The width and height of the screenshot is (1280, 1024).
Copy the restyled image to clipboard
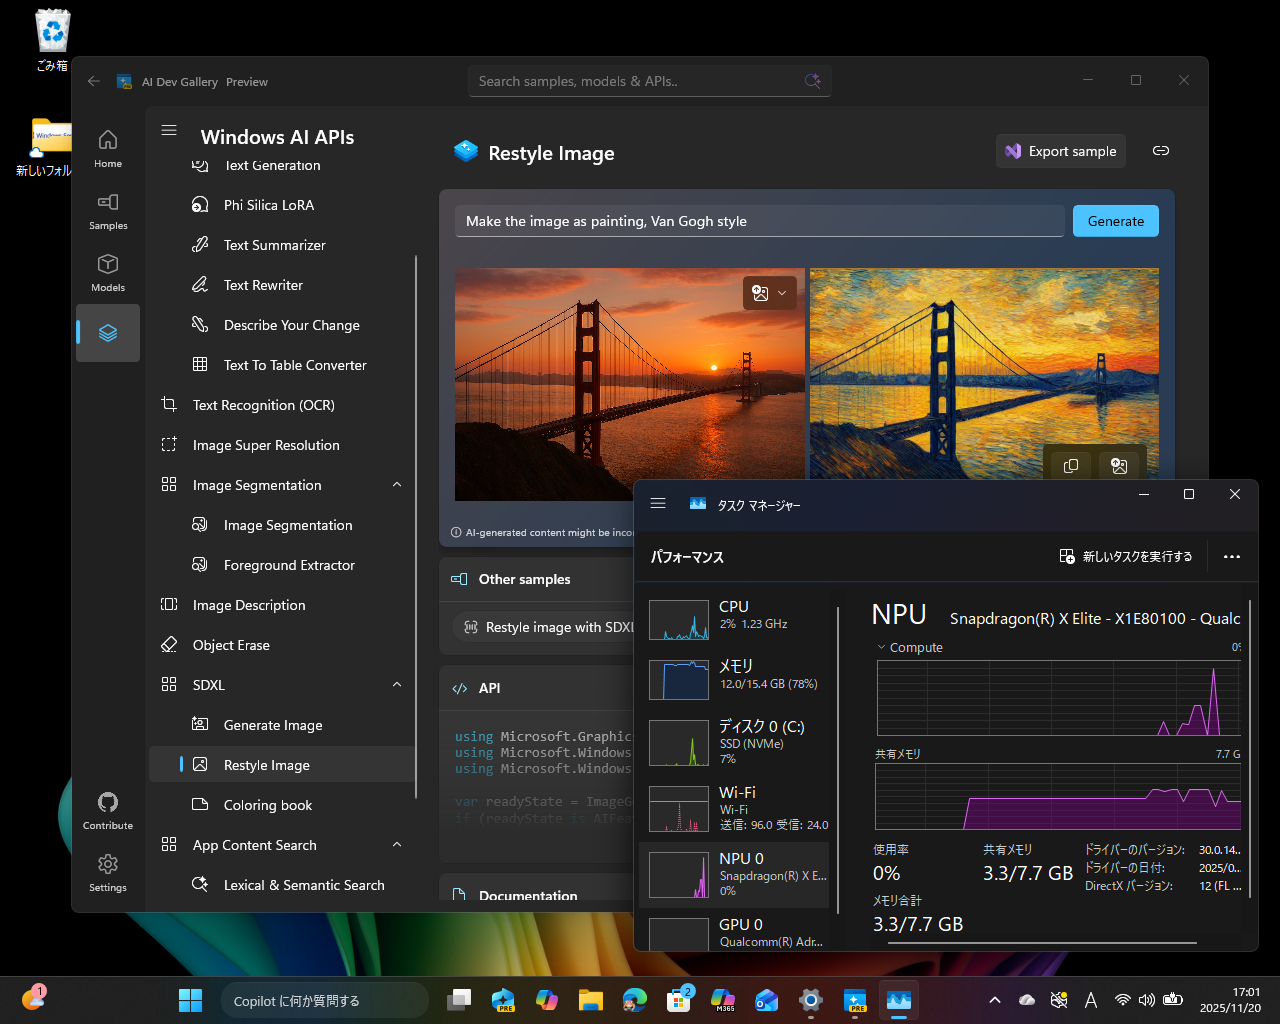1071,464
